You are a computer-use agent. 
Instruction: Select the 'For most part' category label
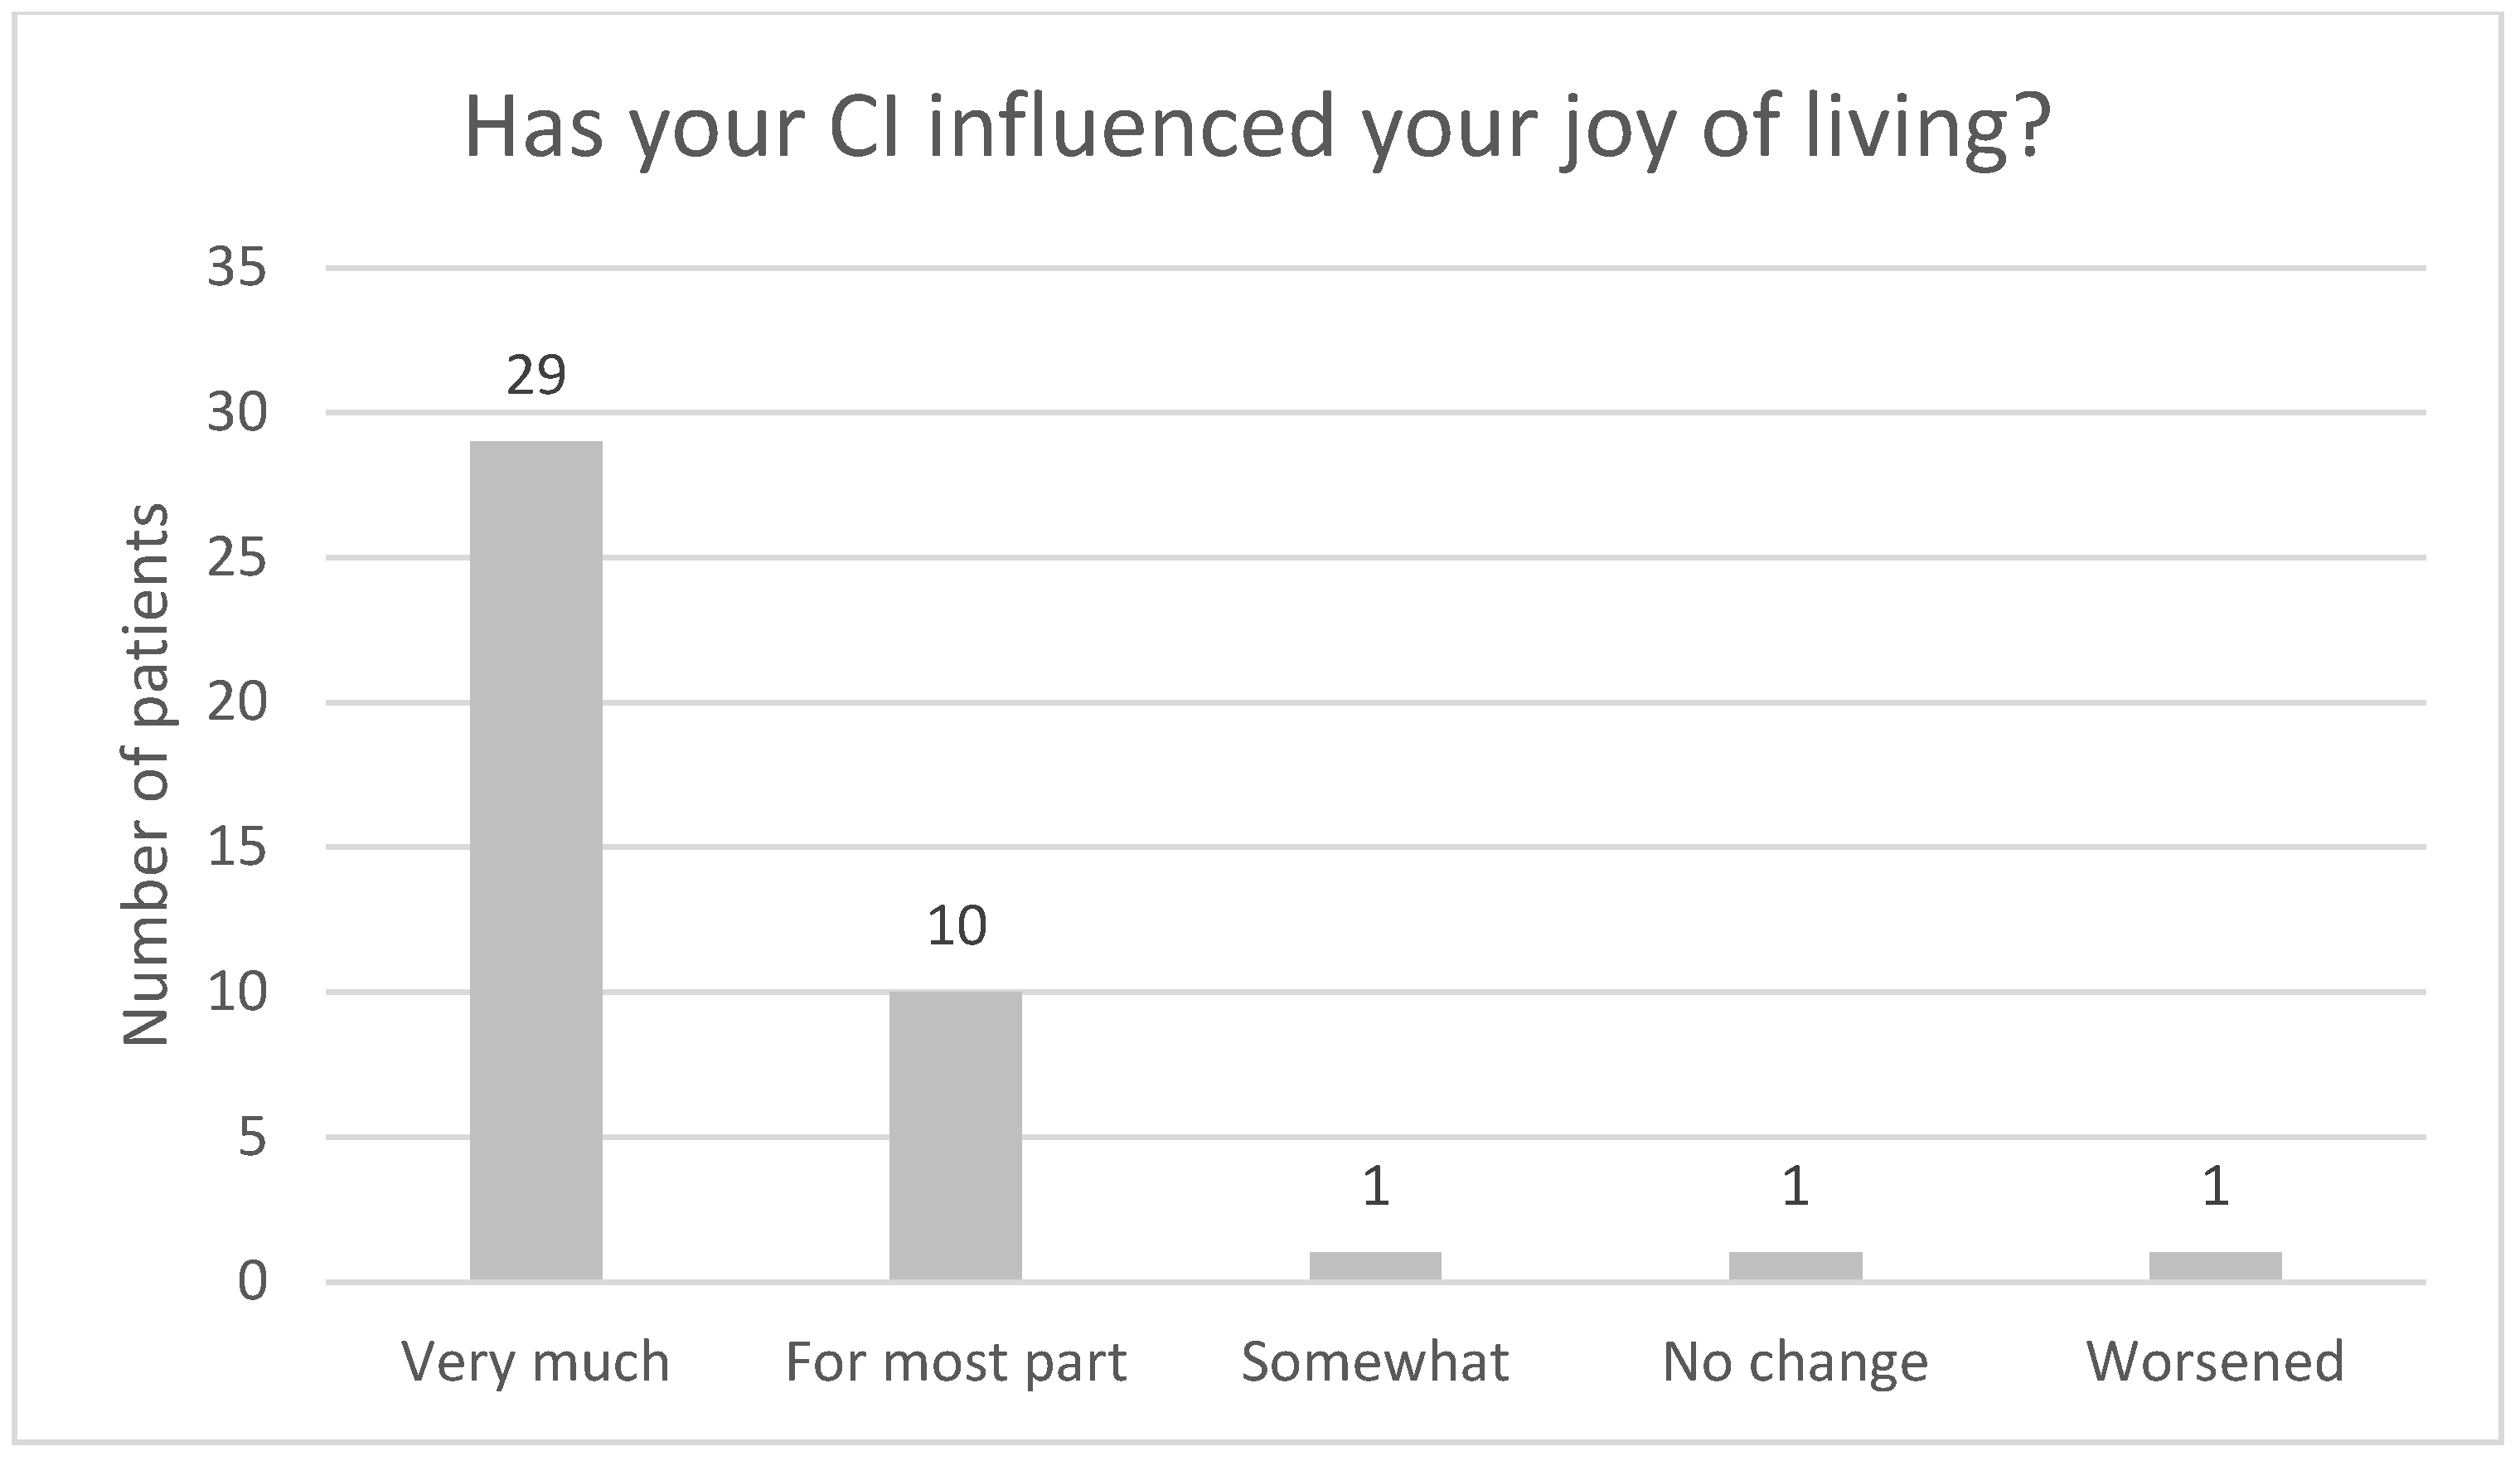956,1363
